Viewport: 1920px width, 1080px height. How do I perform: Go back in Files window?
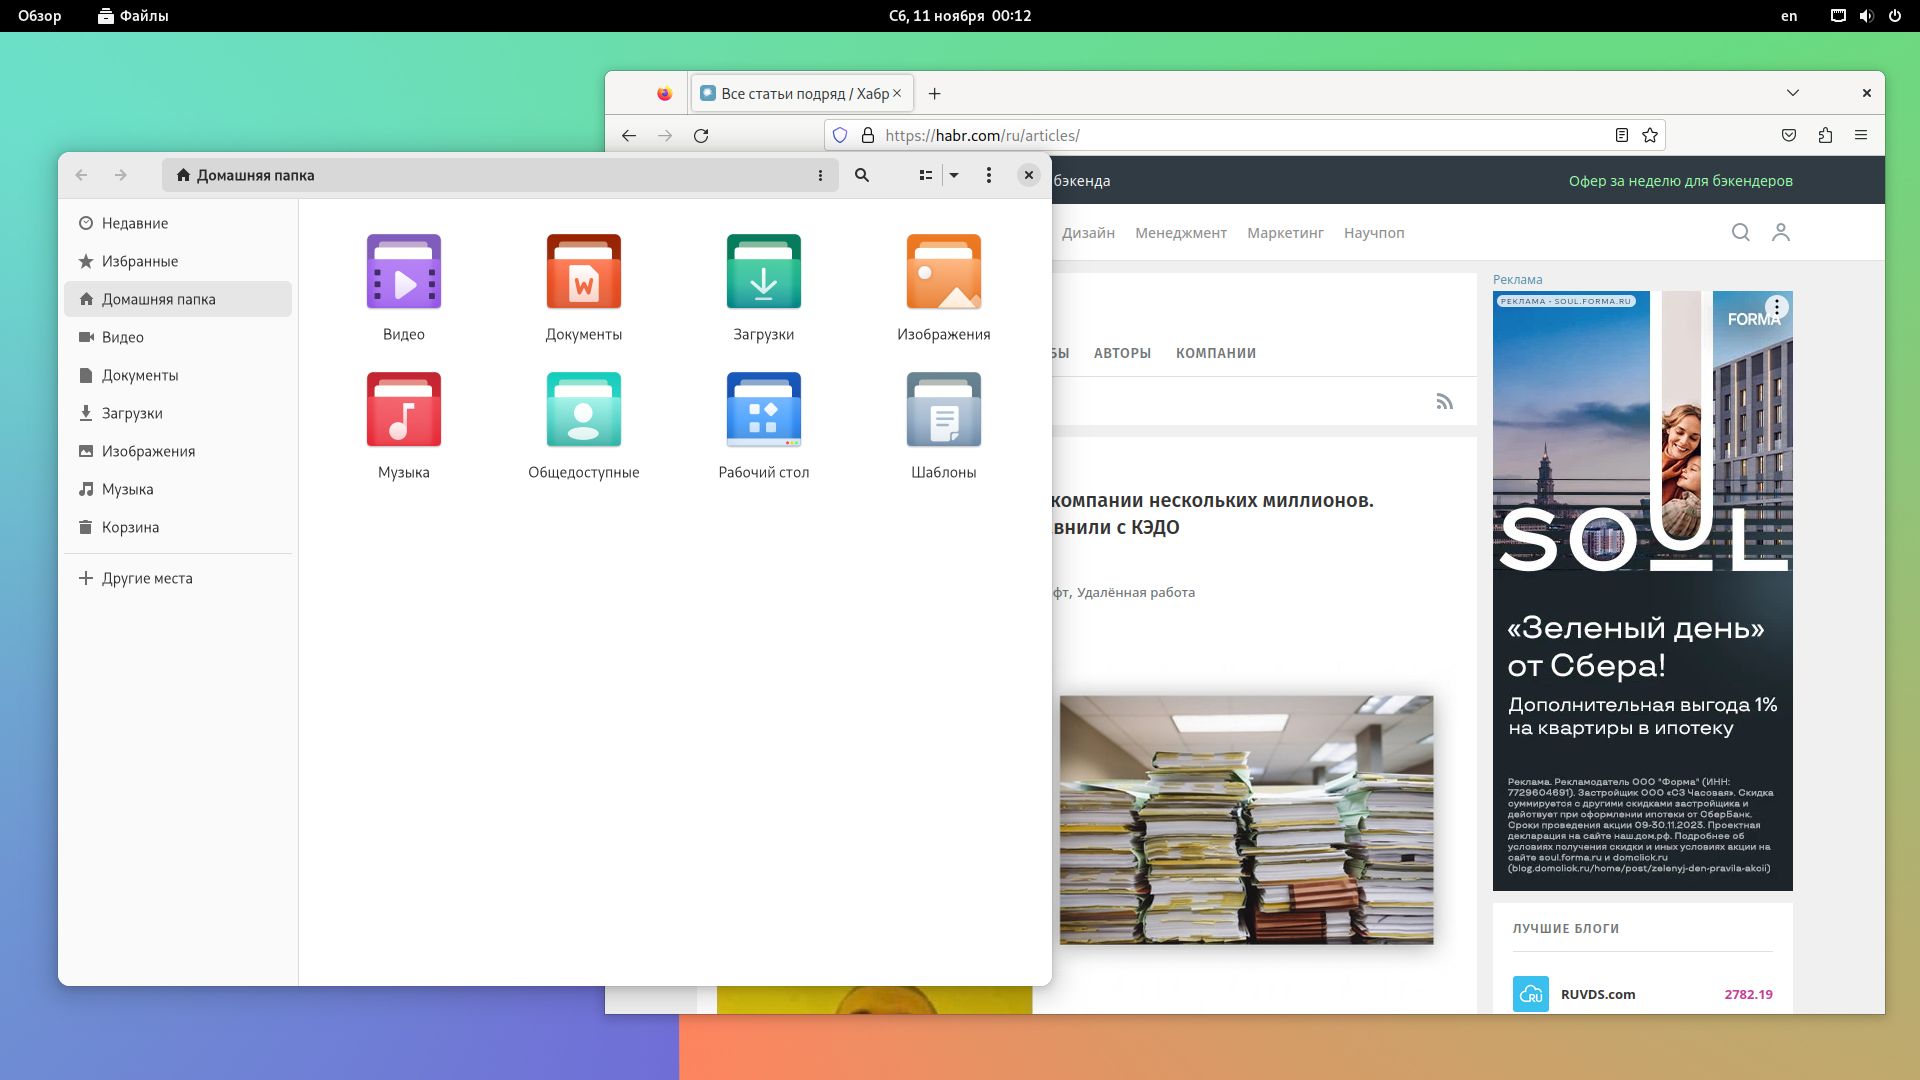(x=82, y=175)
